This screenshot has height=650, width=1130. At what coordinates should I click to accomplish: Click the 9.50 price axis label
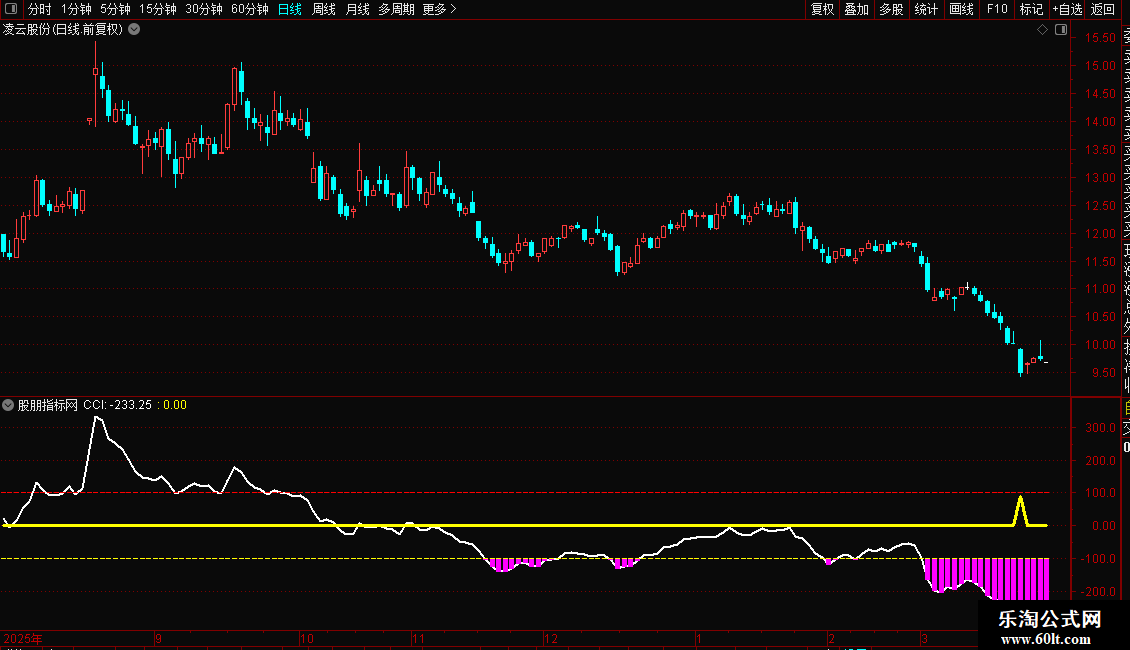[1103, 373]
